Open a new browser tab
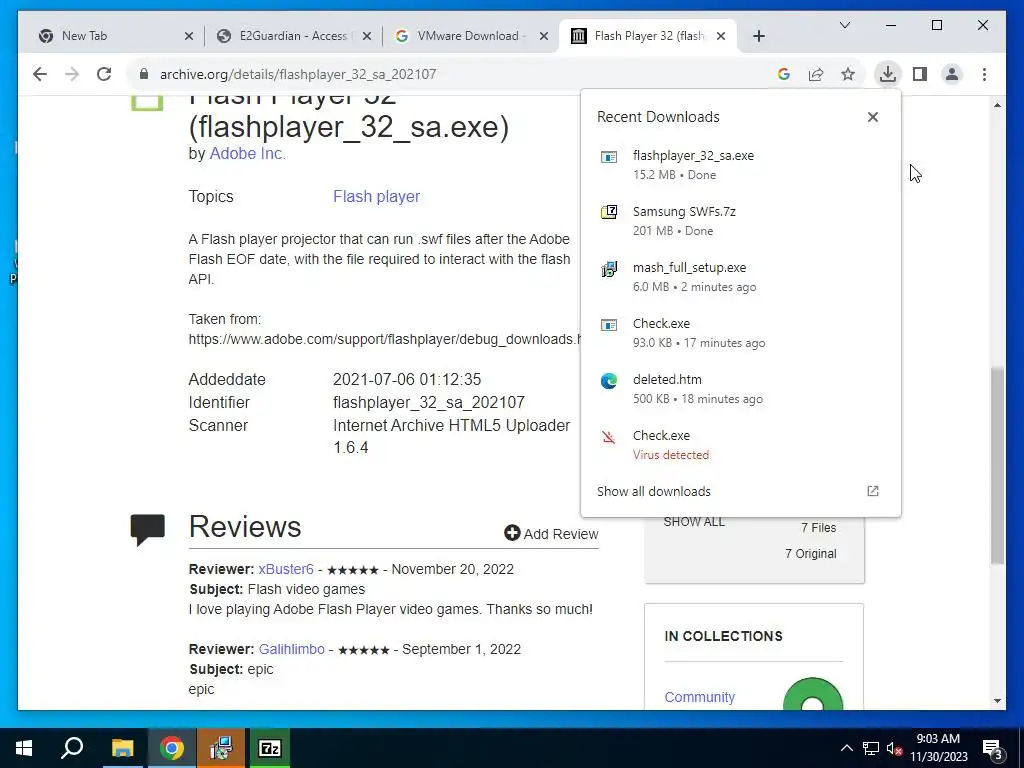Image resolution: width=1024 pixels, height=768 pixels. pyautogui.click(x=758, y=36)
